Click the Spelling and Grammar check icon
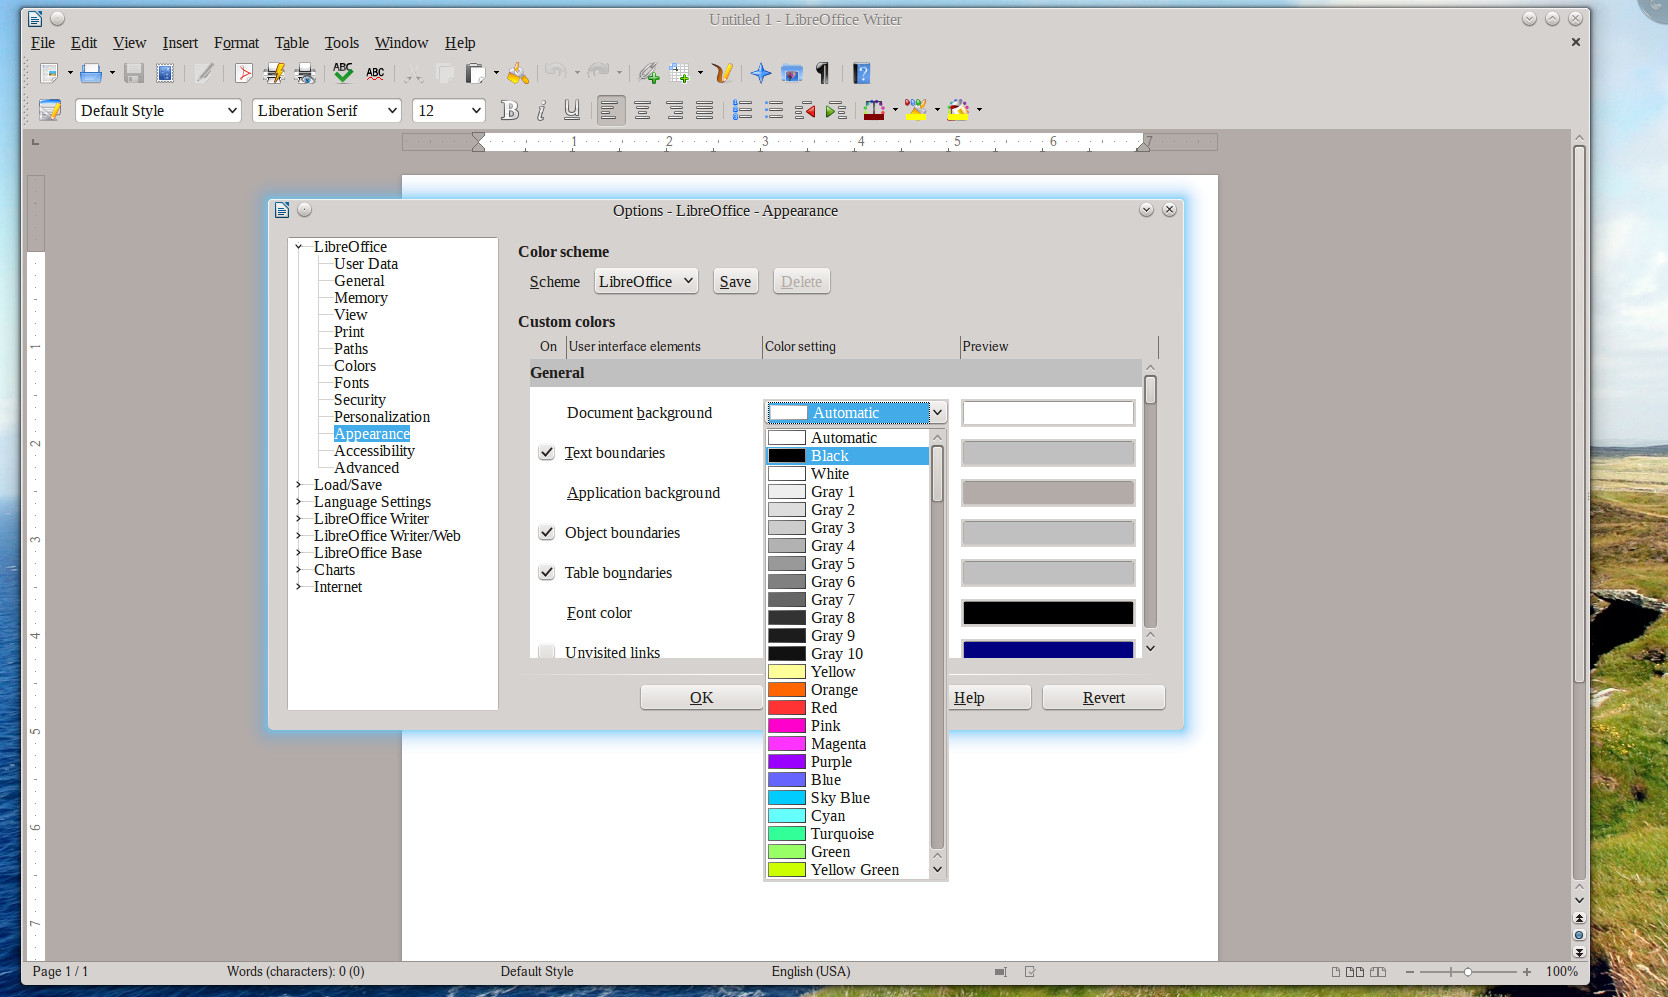 tap(343, 73)
